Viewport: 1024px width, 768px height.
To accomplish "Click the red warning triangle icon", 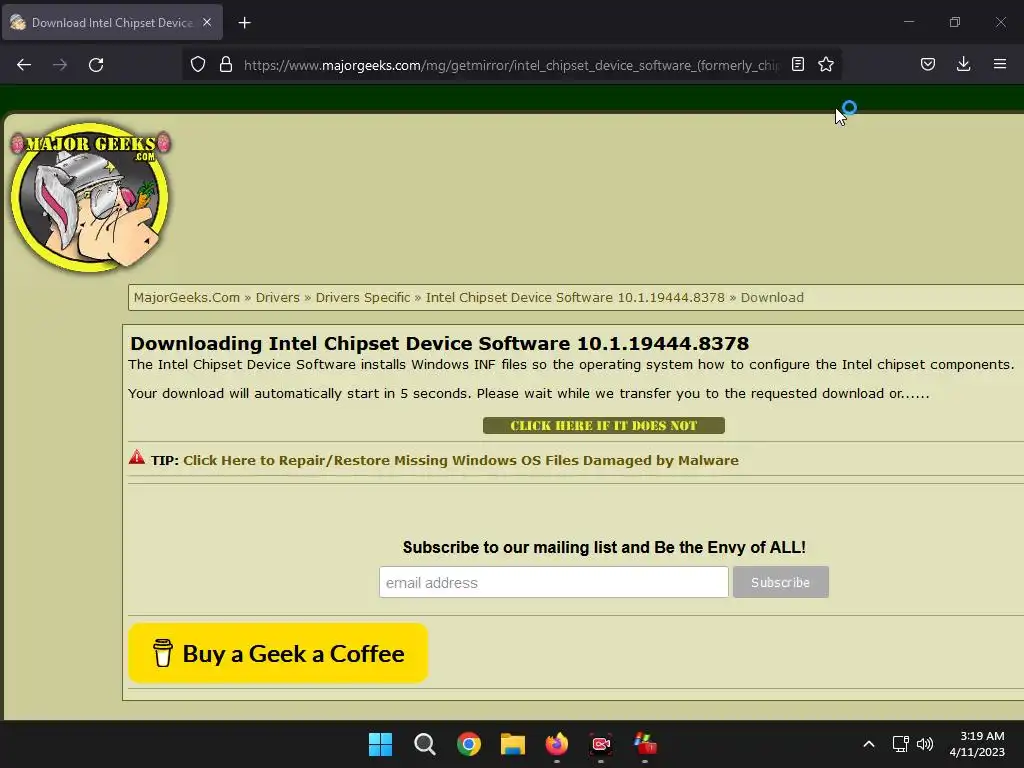I will coord(136,457).
